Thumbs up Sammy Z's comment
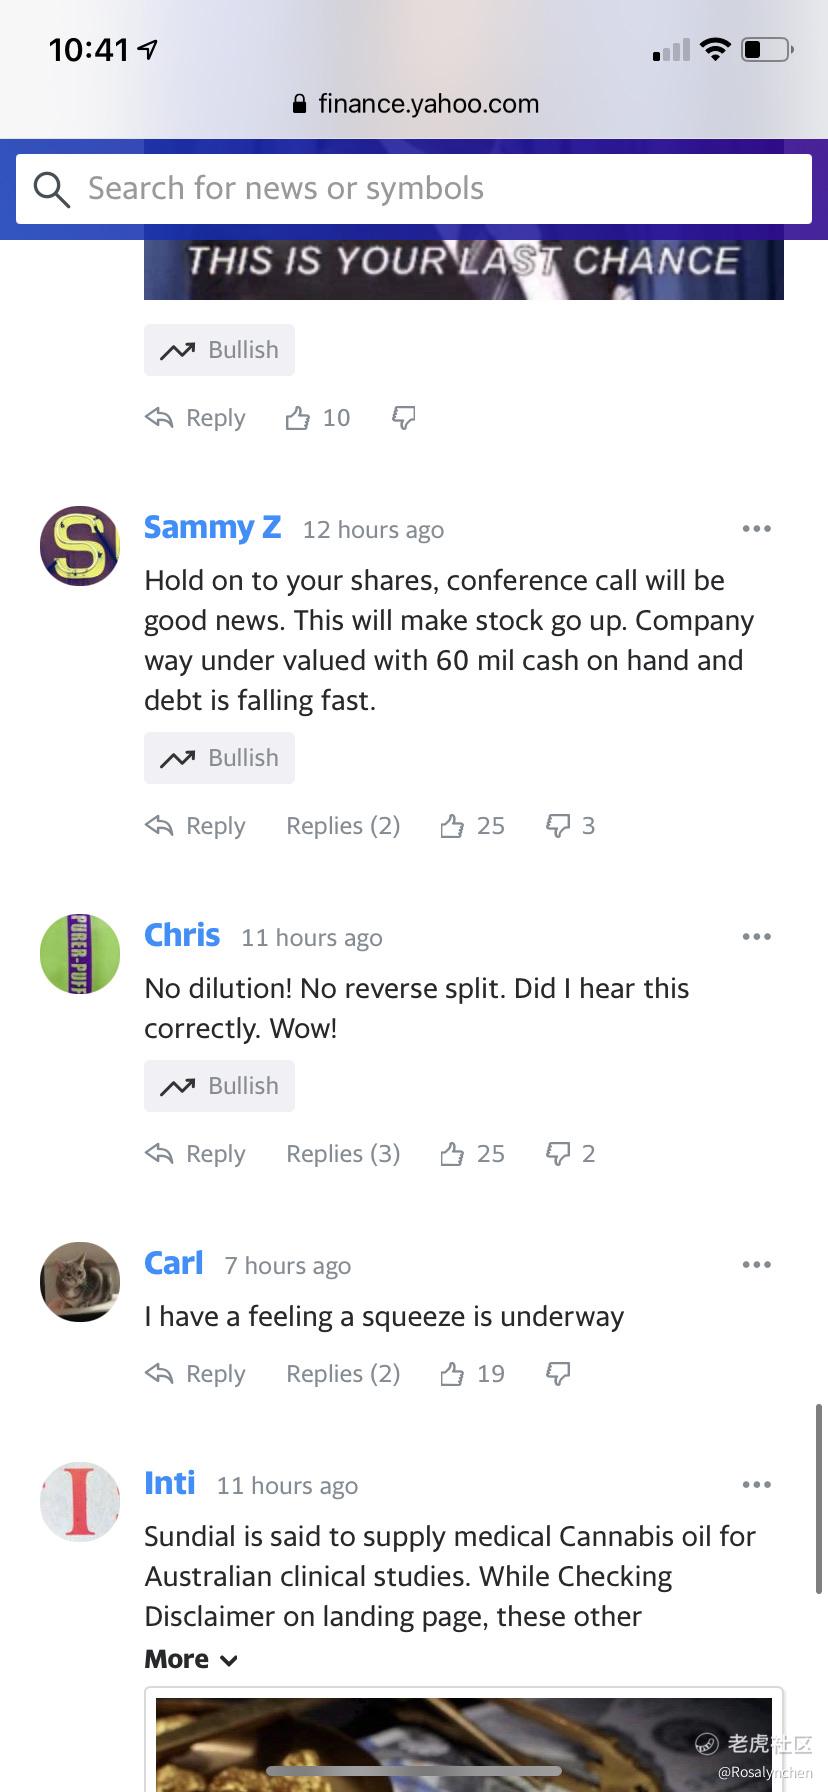Image resolution: width=828 pixels, height=1792 pixels. point(452,826)
